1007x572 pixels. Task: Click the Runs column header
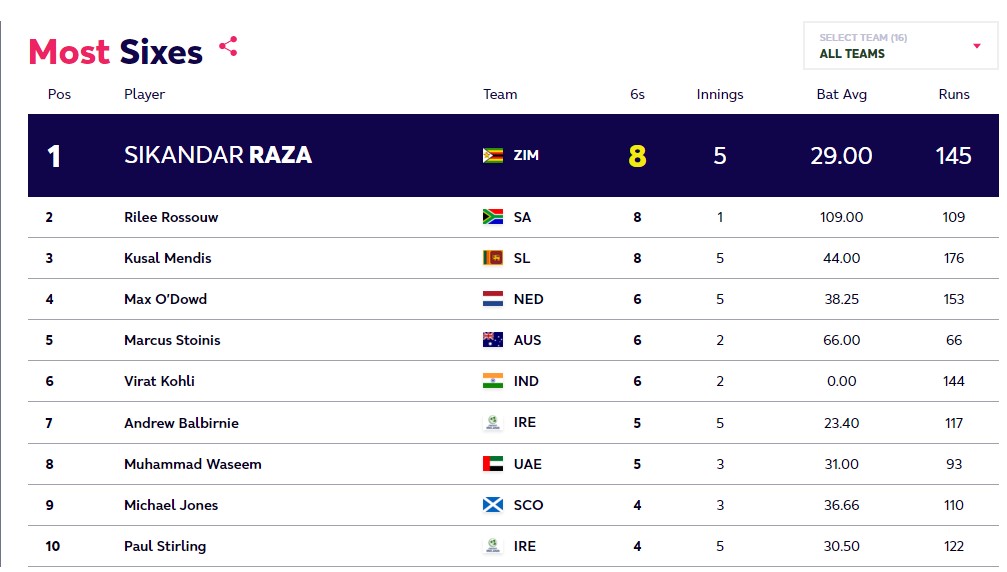[x=954, y=94]
